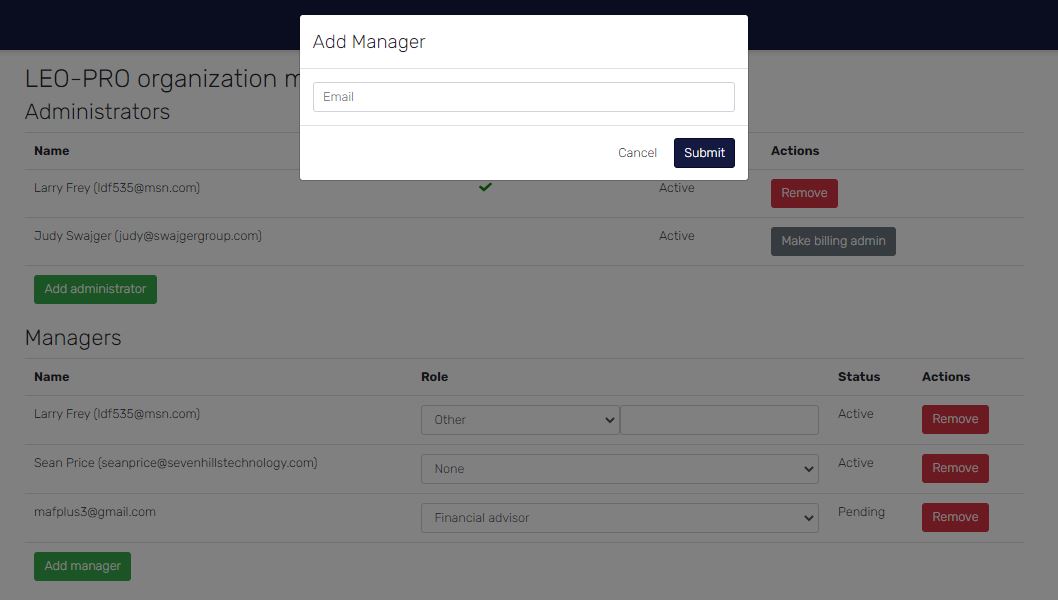Click the Add manager button
Viewport: 1058px width, 600px height.
tap(82, 565)
